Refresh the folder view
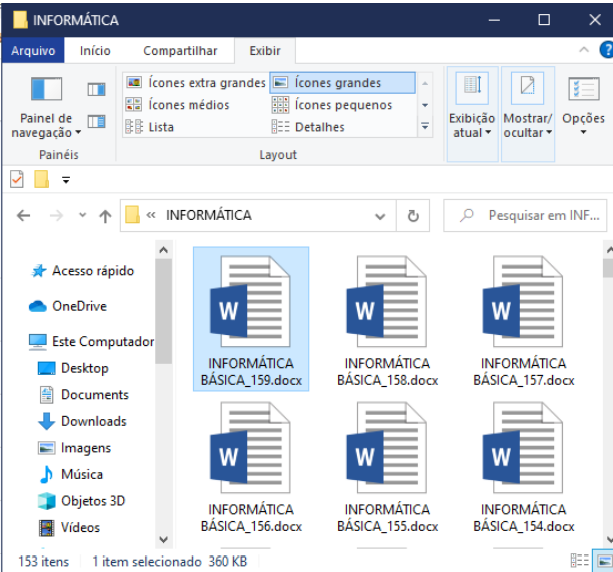Image resolution: width=613 pixels, height=572 pixels. pos(413,216)
